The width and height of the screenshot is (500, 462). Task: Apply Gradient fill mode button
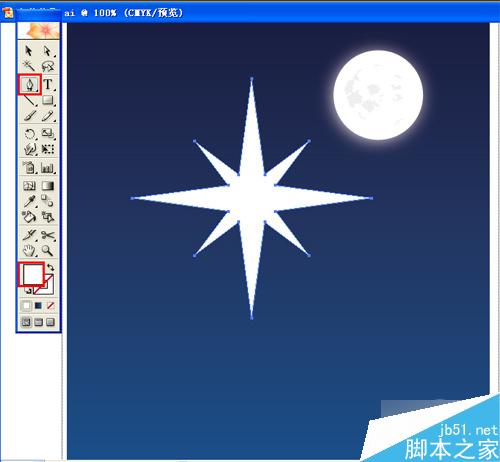(x=39, y=305)
